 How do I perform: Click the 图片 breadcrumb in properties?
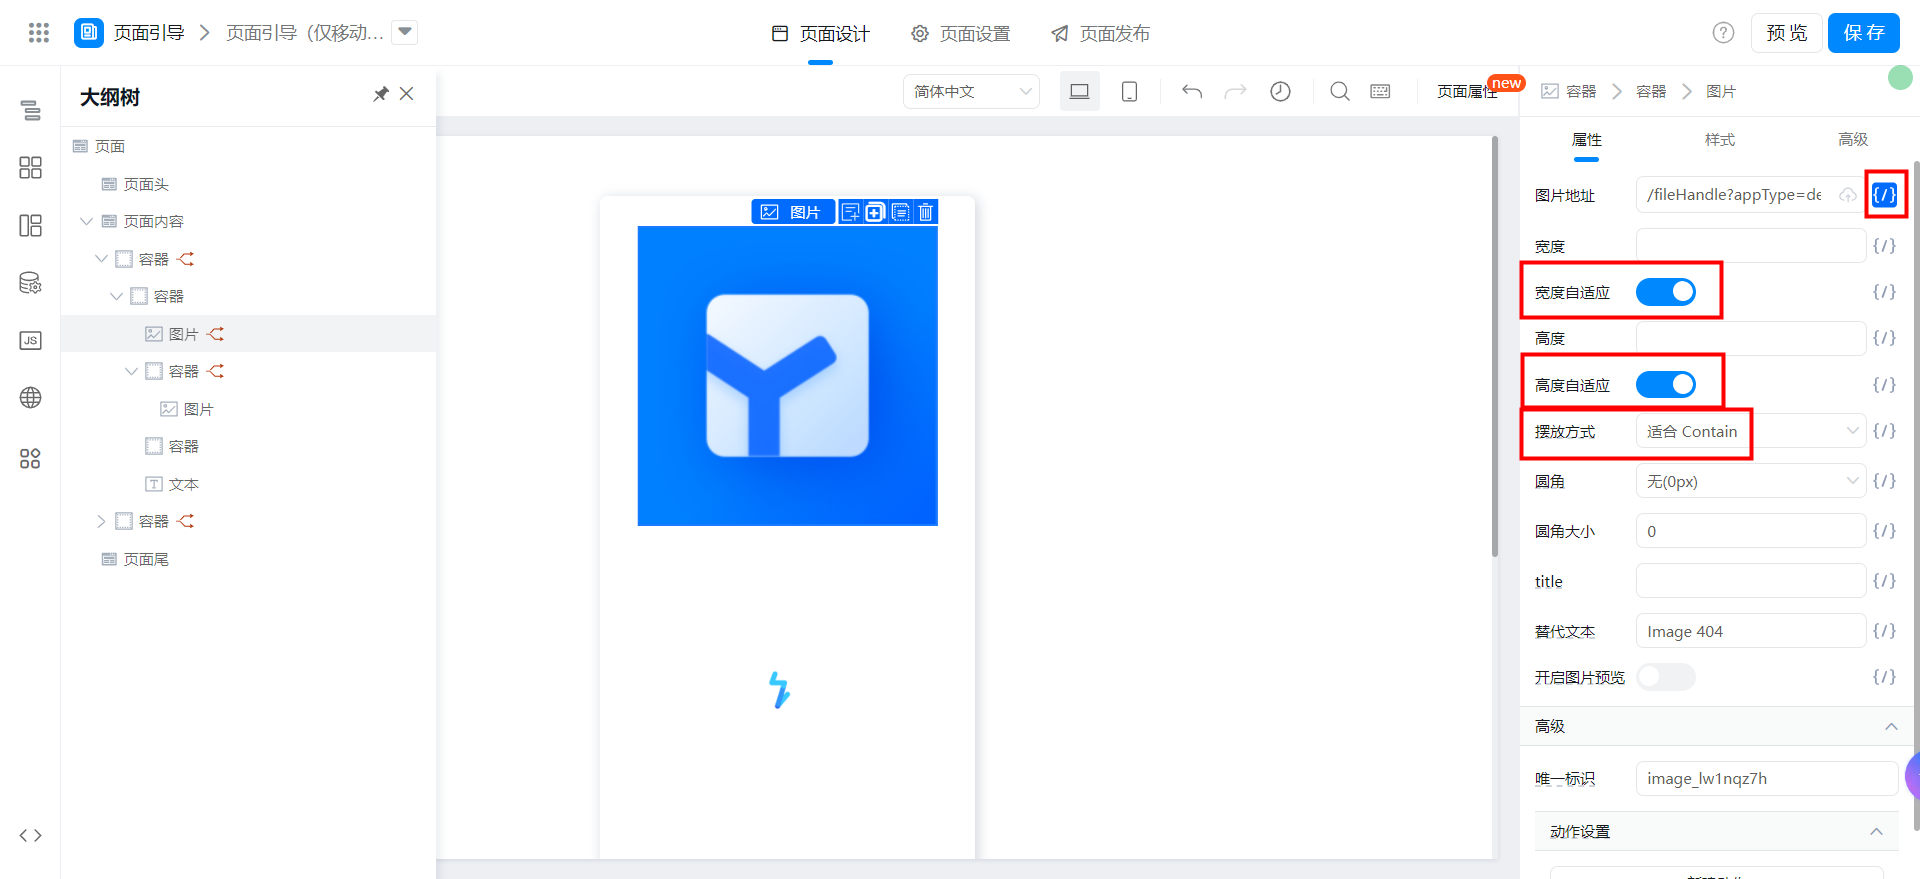(x=1721, y=91)
